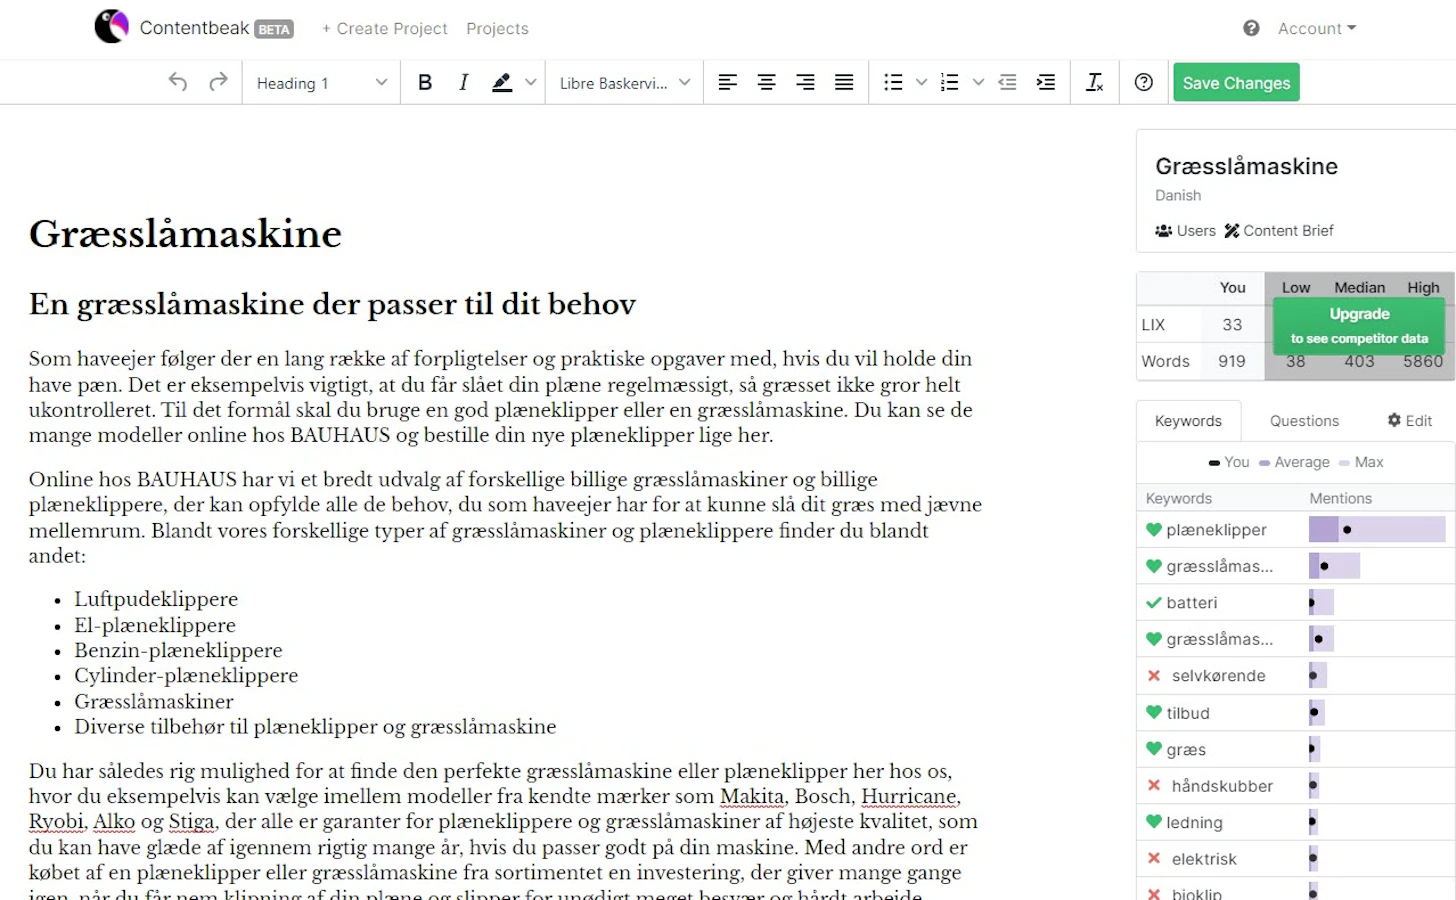Click Edit keywords gear button
The width and height of the screenshot is (1456, 900).
point(1410,421)
